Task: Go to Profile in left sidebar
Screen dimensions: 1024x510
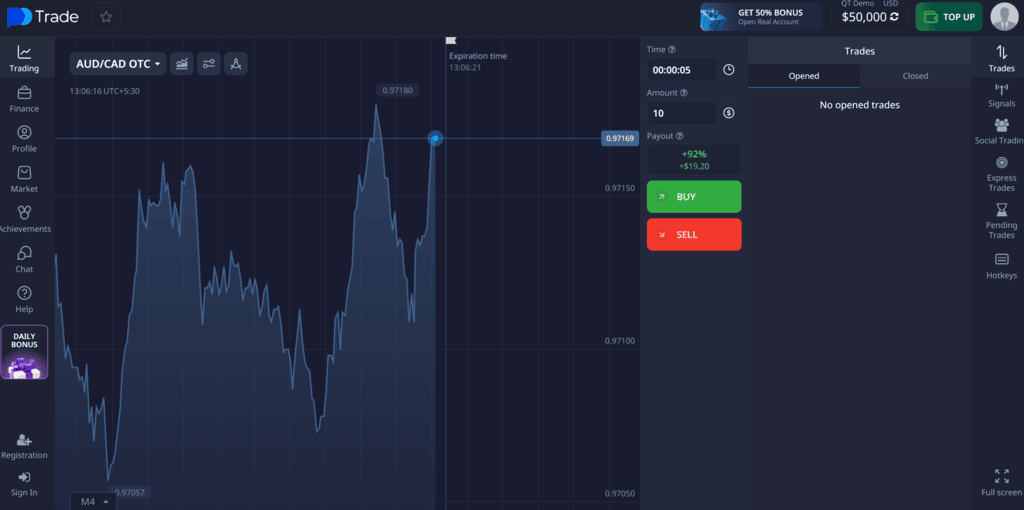Action: coord(24,139)
